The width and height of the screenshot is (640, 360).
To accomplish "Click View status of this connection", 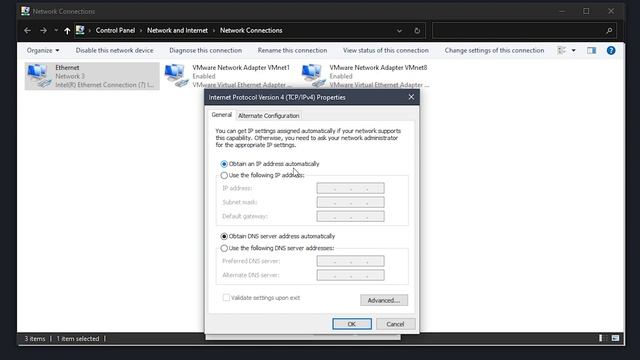I will point(386,51).
